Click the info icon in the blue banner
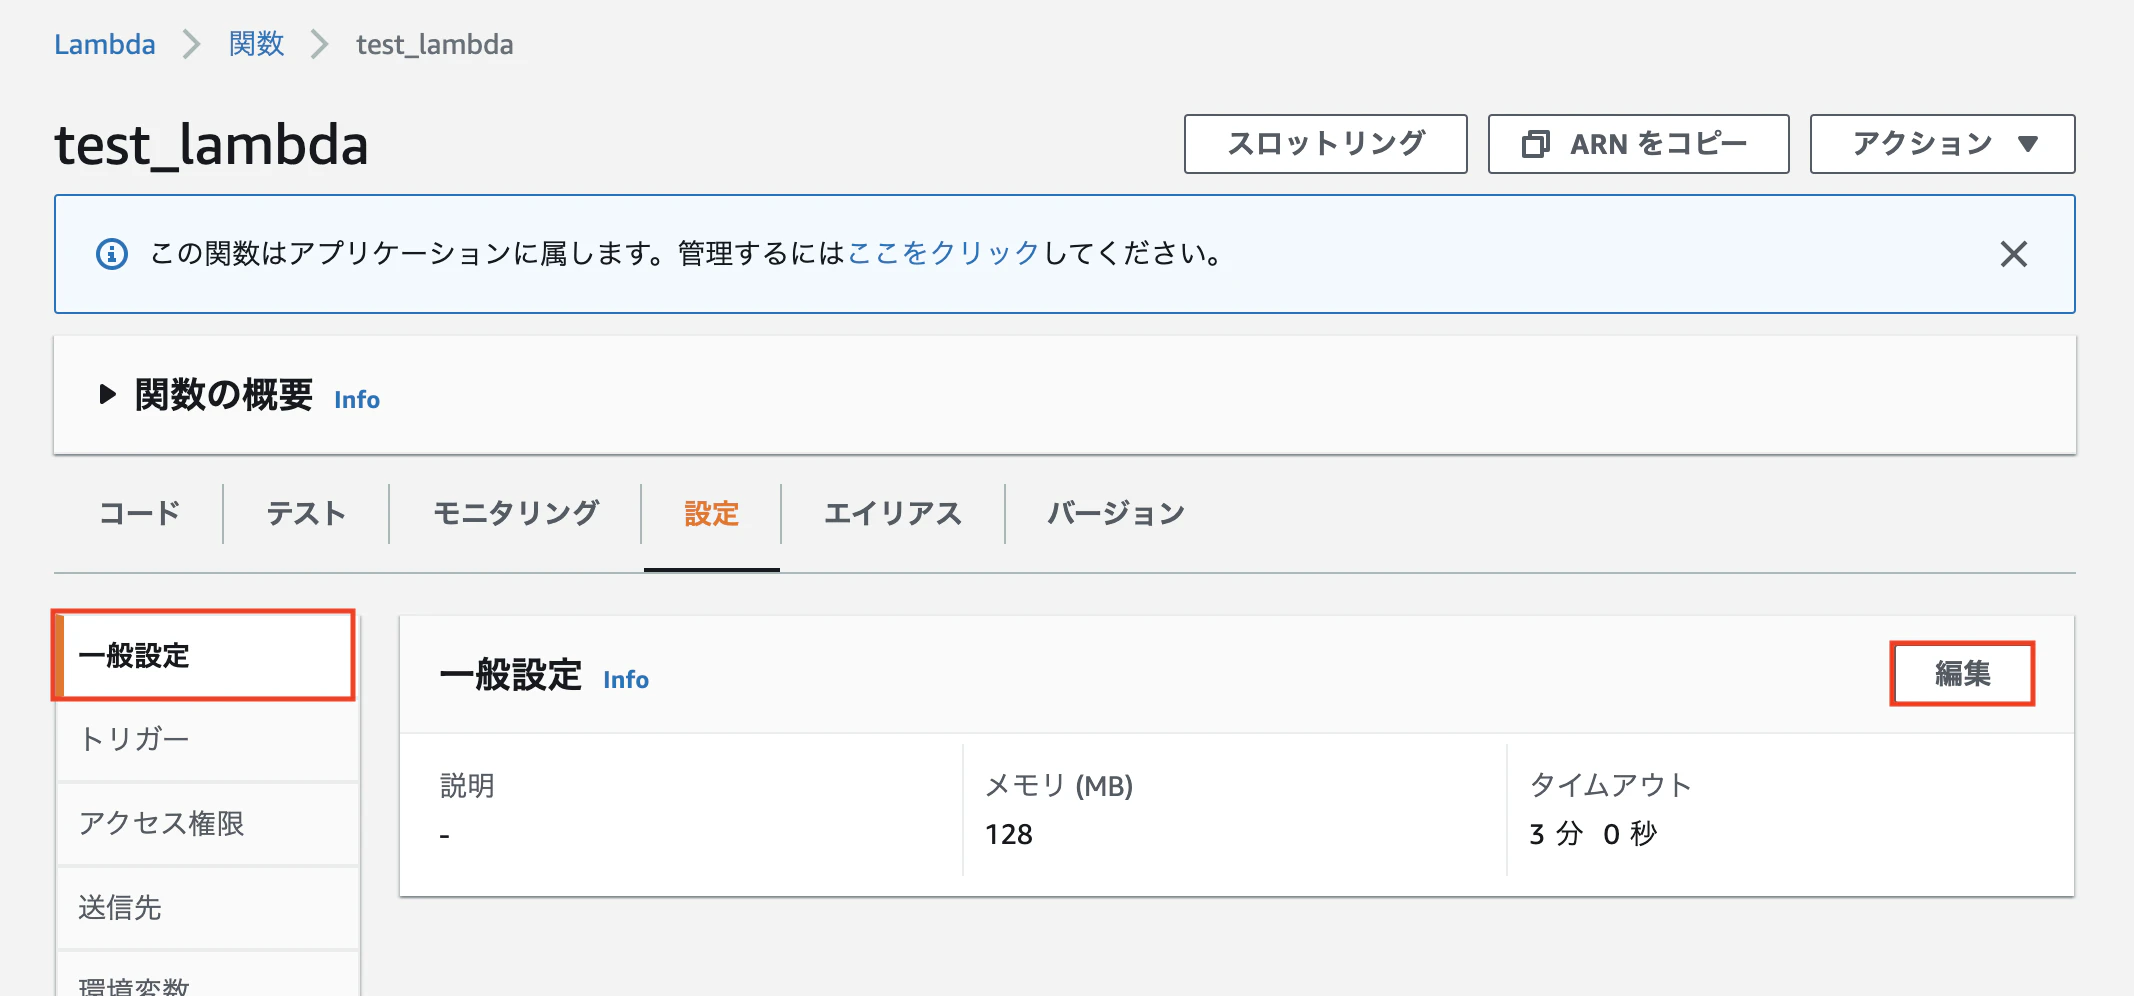The image size is (2134, 996). tap(112, 254)
